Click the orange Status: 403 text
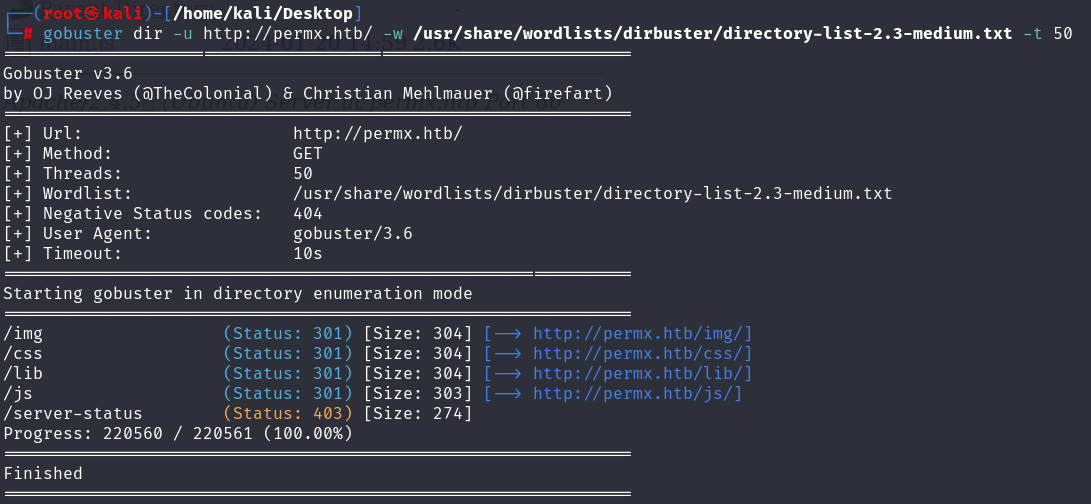1091x504 pixels. pos(288,414)
